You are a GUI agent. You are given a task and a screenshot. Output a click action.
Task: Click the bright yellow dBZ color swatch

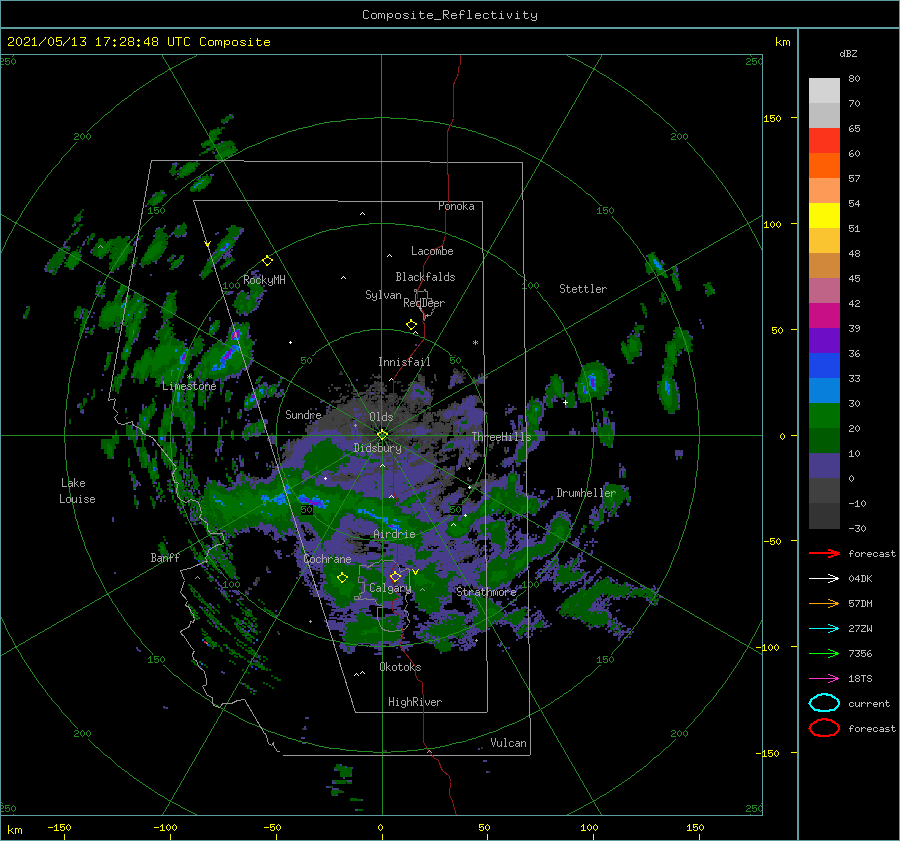coord(824,216)
